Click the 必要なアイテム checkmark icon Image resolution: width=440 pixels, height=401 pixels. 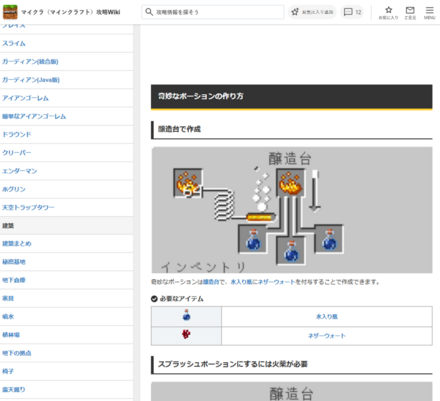(x=154, y=299)
